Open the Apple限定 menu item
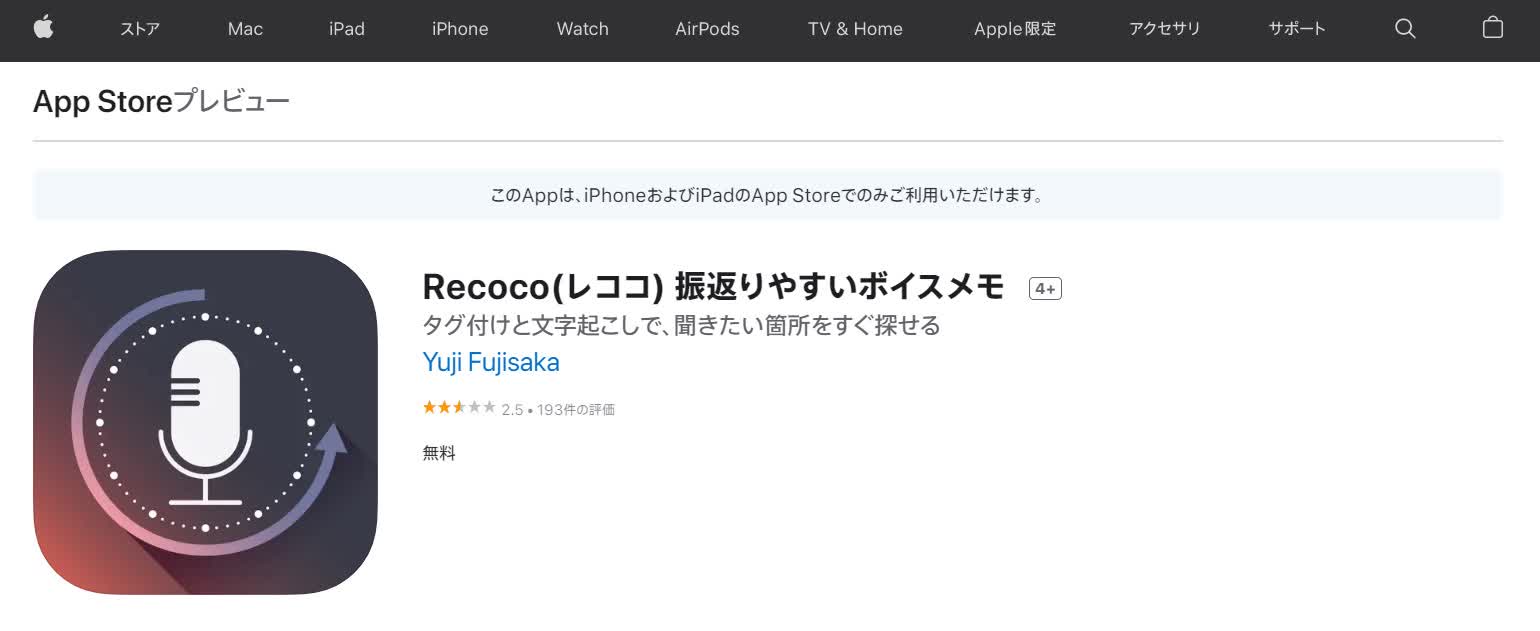The width and height of the screenshot is (1540, 631). [1015, 29]
